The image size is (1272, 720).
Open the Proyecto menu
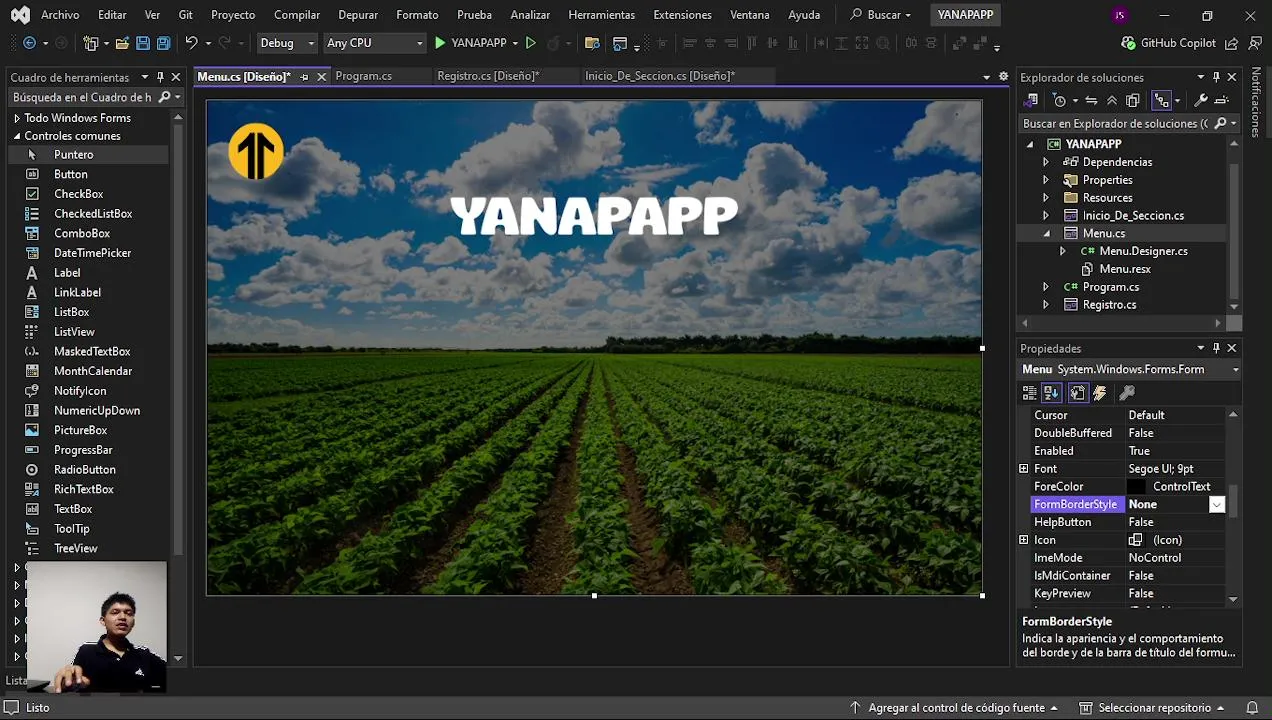(x=233, y=15)
